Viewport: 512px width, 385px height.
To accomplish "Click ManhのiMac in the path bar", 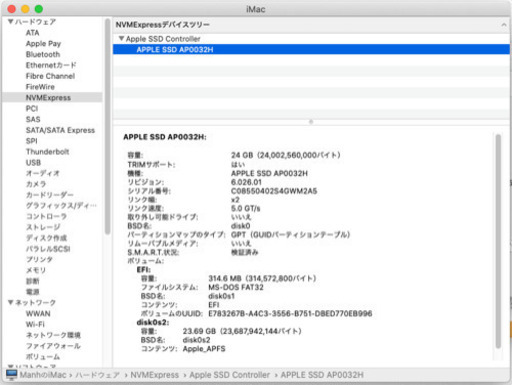I will tap(43, 375).
